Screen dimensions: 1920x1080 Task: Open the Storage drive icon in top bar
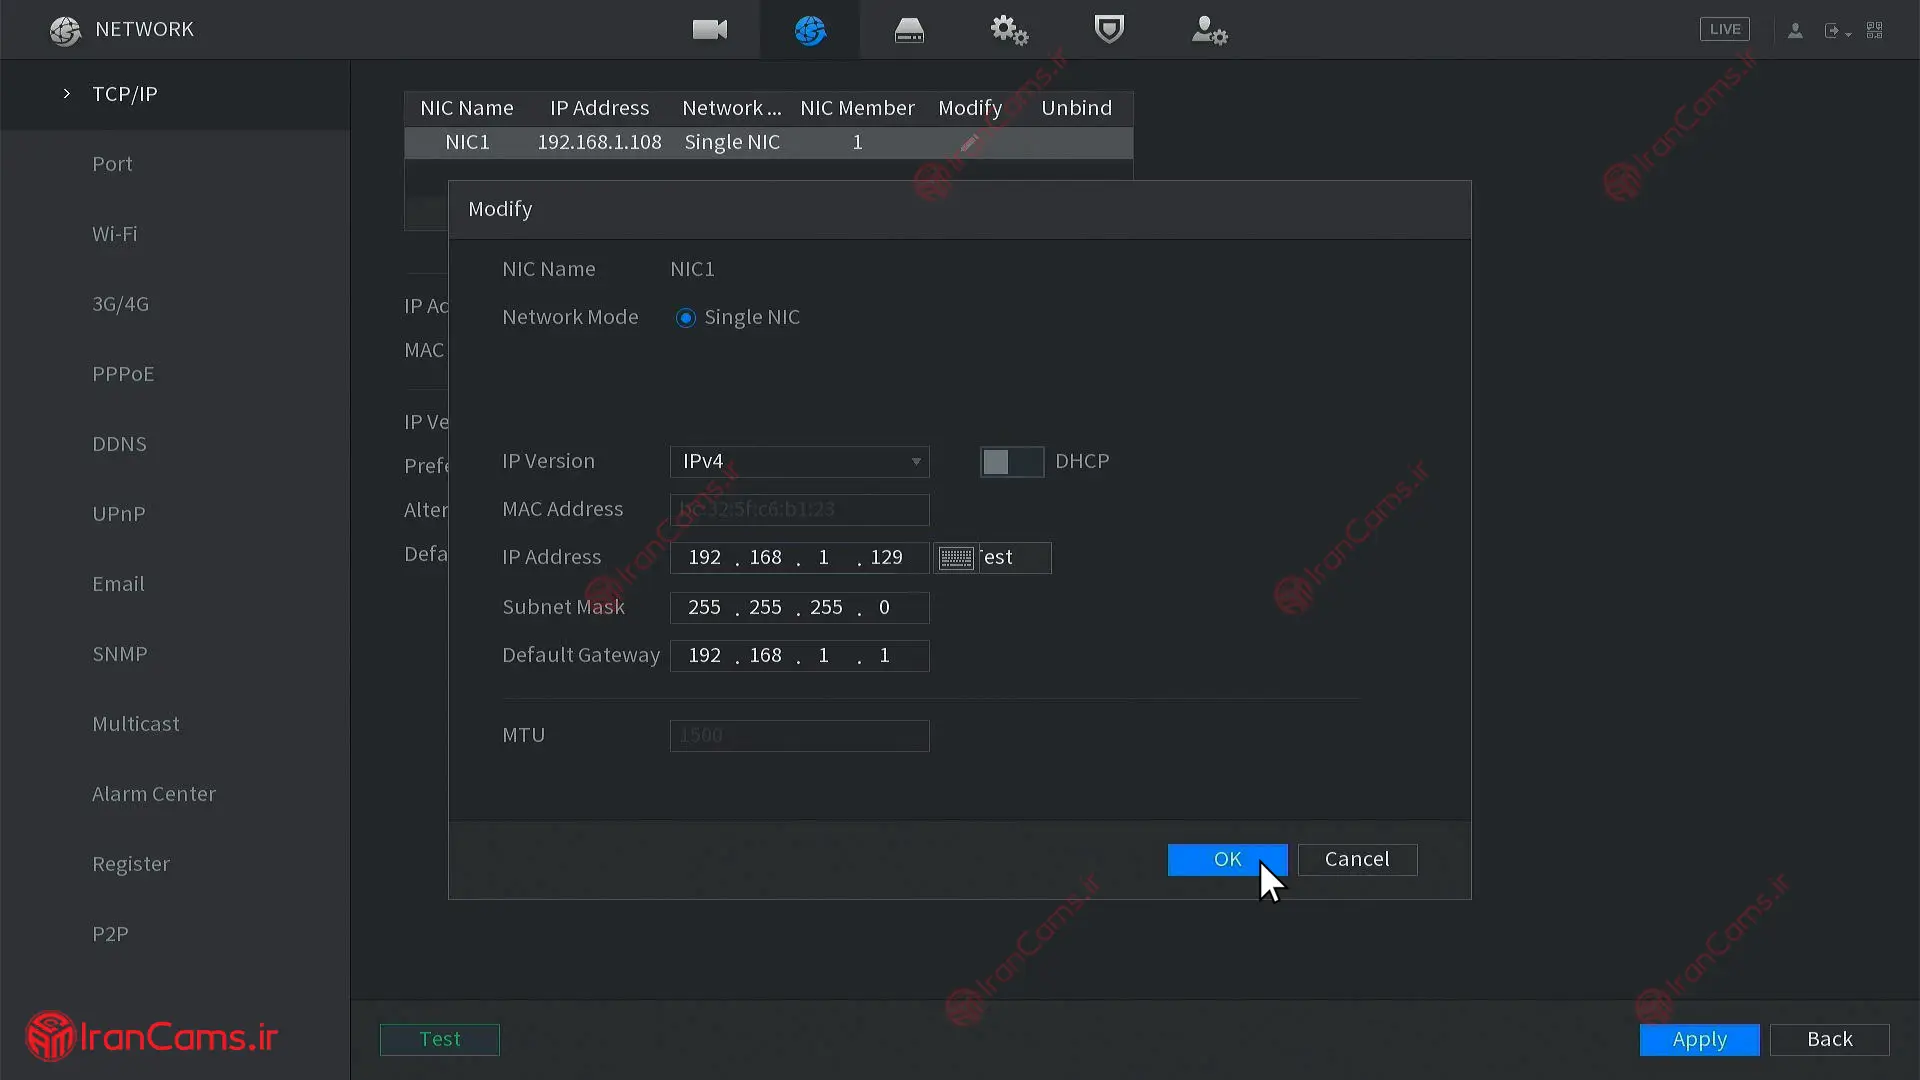click(x=909, y=30)
